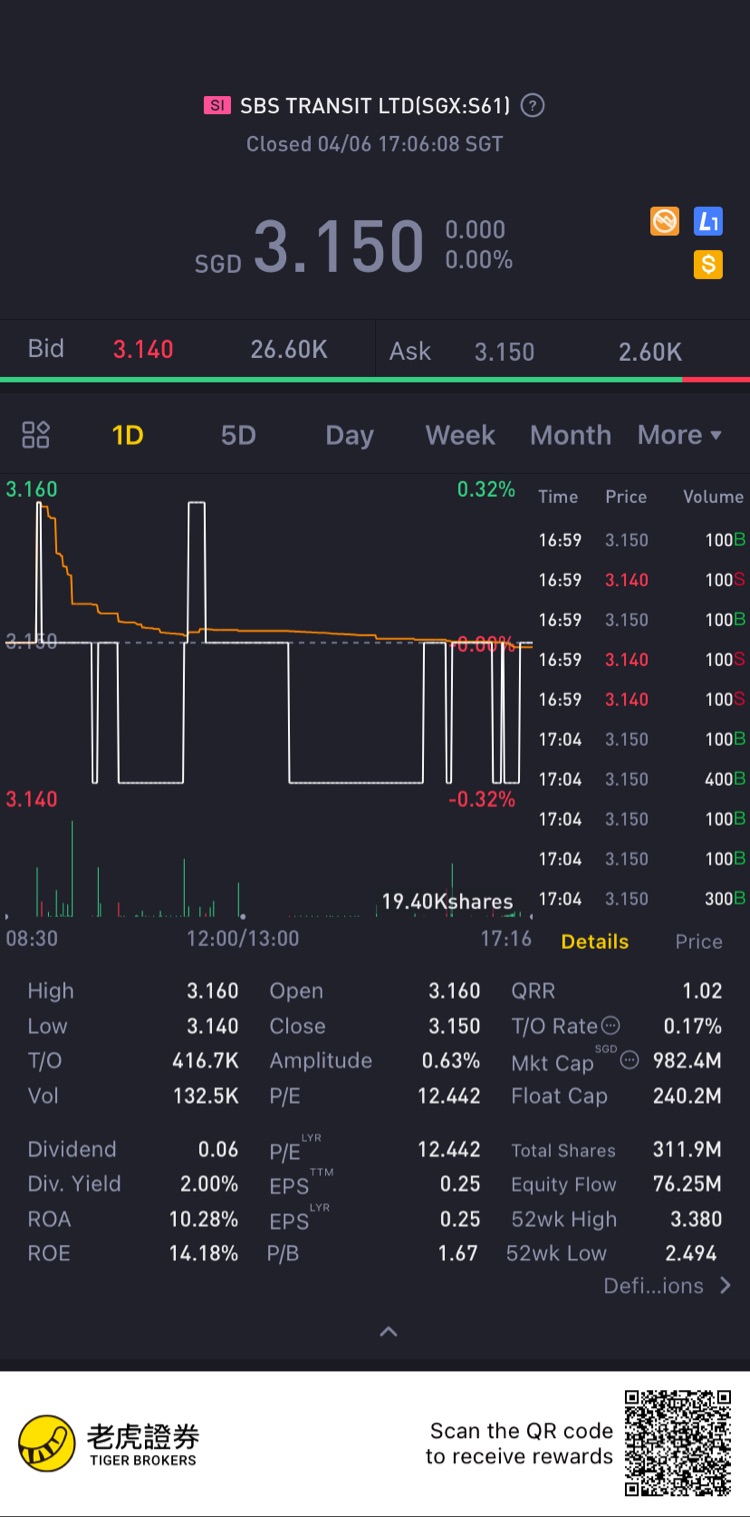Tap the Bid volume 26.60K
Screen dimensions: 750x1517
click(x=289, y=349)
